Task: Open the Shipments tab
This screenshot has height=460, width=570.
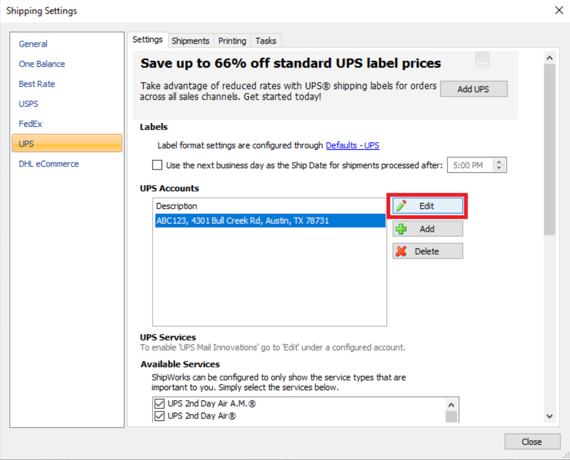Action: point(190,41)
